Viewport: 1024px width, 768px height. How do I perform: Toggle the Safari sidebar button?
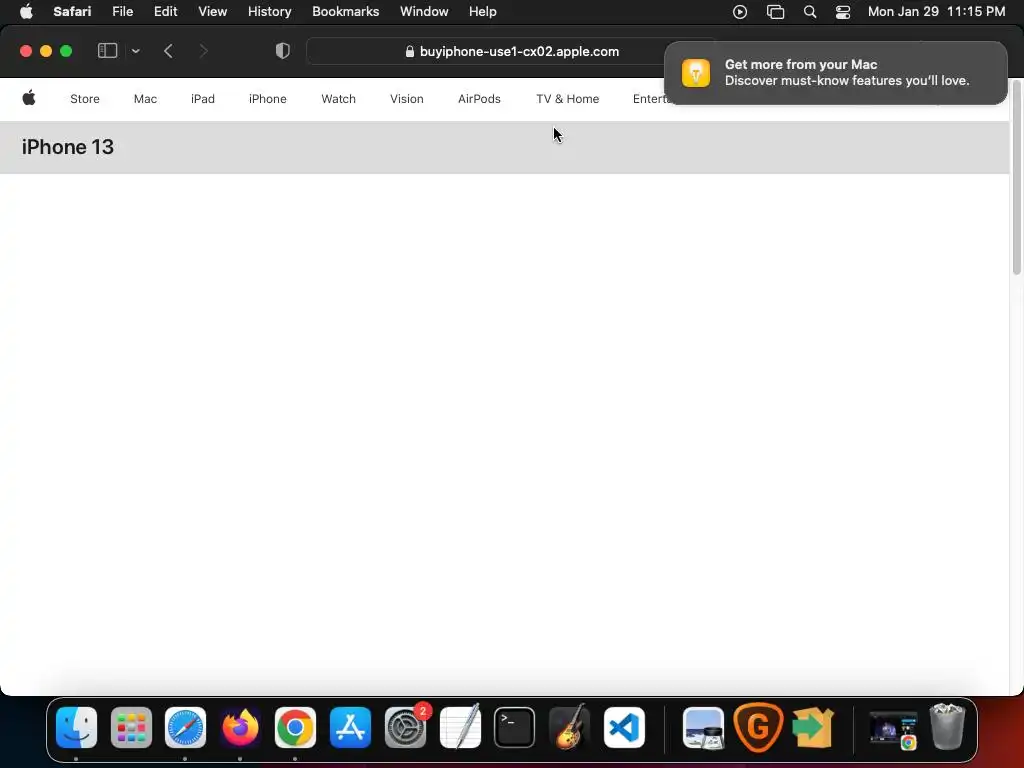click(107, 51)
